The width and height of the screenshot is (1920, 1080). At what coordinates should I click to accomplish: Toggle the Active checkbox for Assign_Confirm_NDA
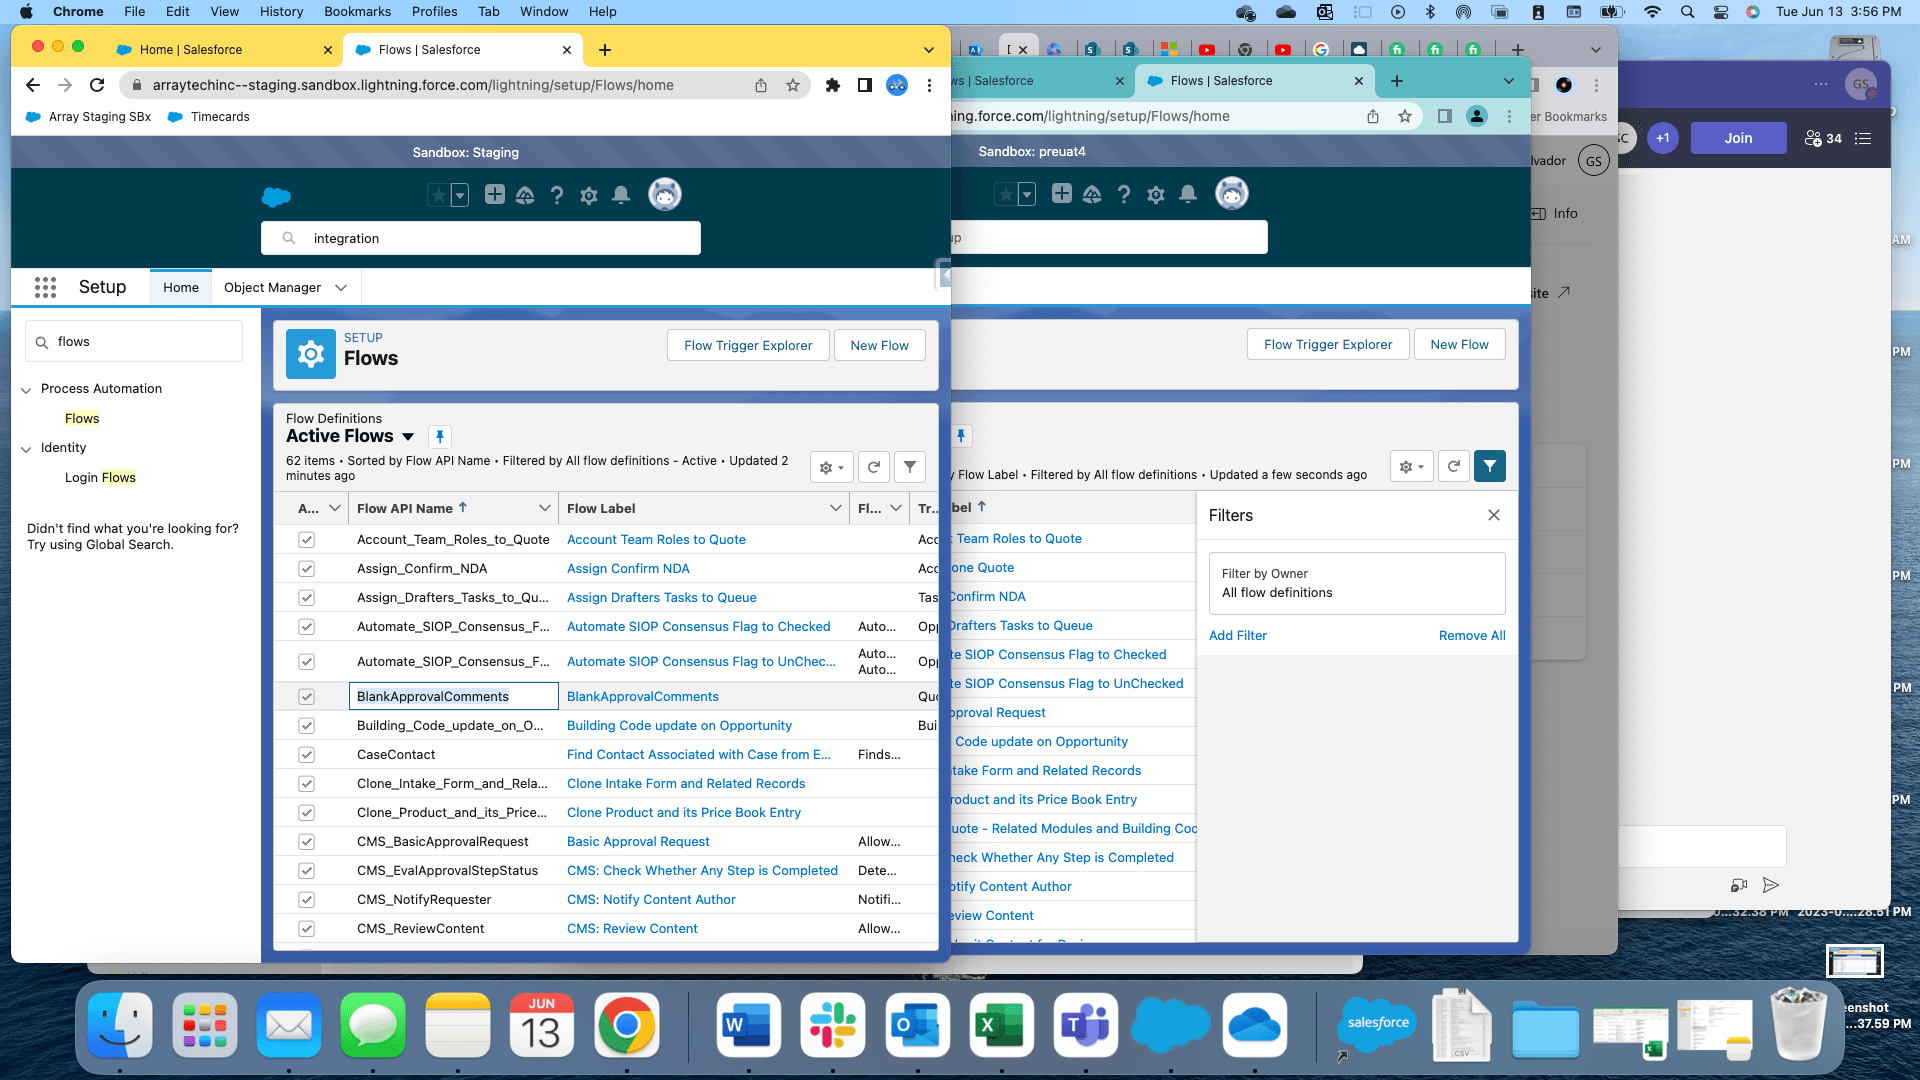coord(307,569)
